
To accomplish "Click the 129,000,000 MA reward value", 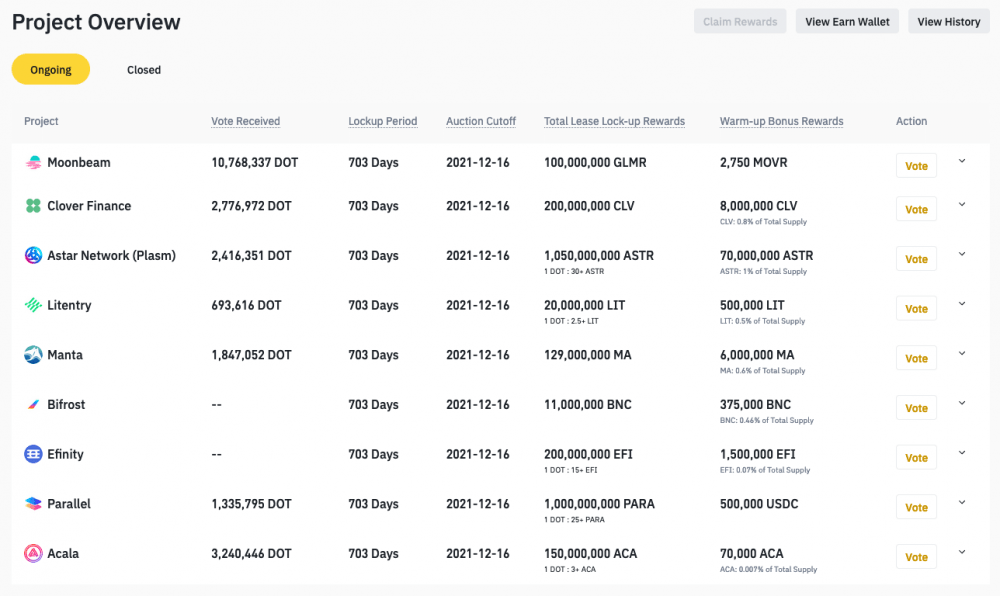I will pos(587,355).
